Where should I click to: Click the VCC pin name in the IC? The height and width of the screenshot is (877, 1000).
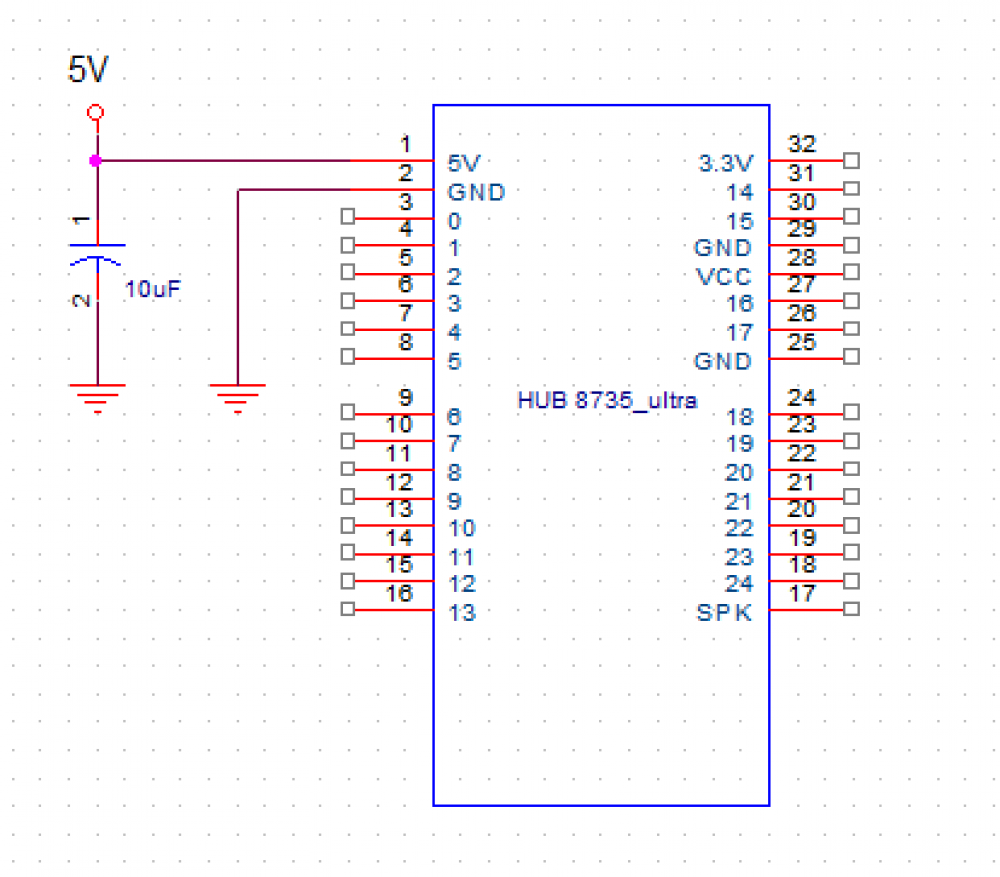(724, 276)
